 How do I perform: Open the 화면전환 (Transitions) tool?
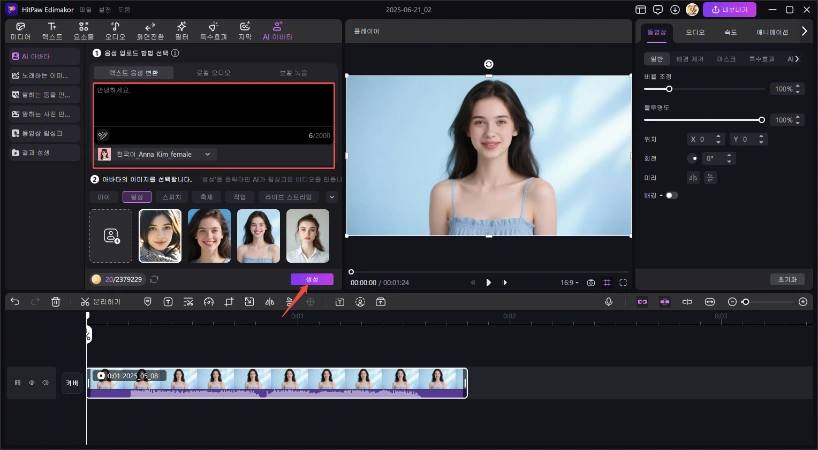(x=150, y=31)
